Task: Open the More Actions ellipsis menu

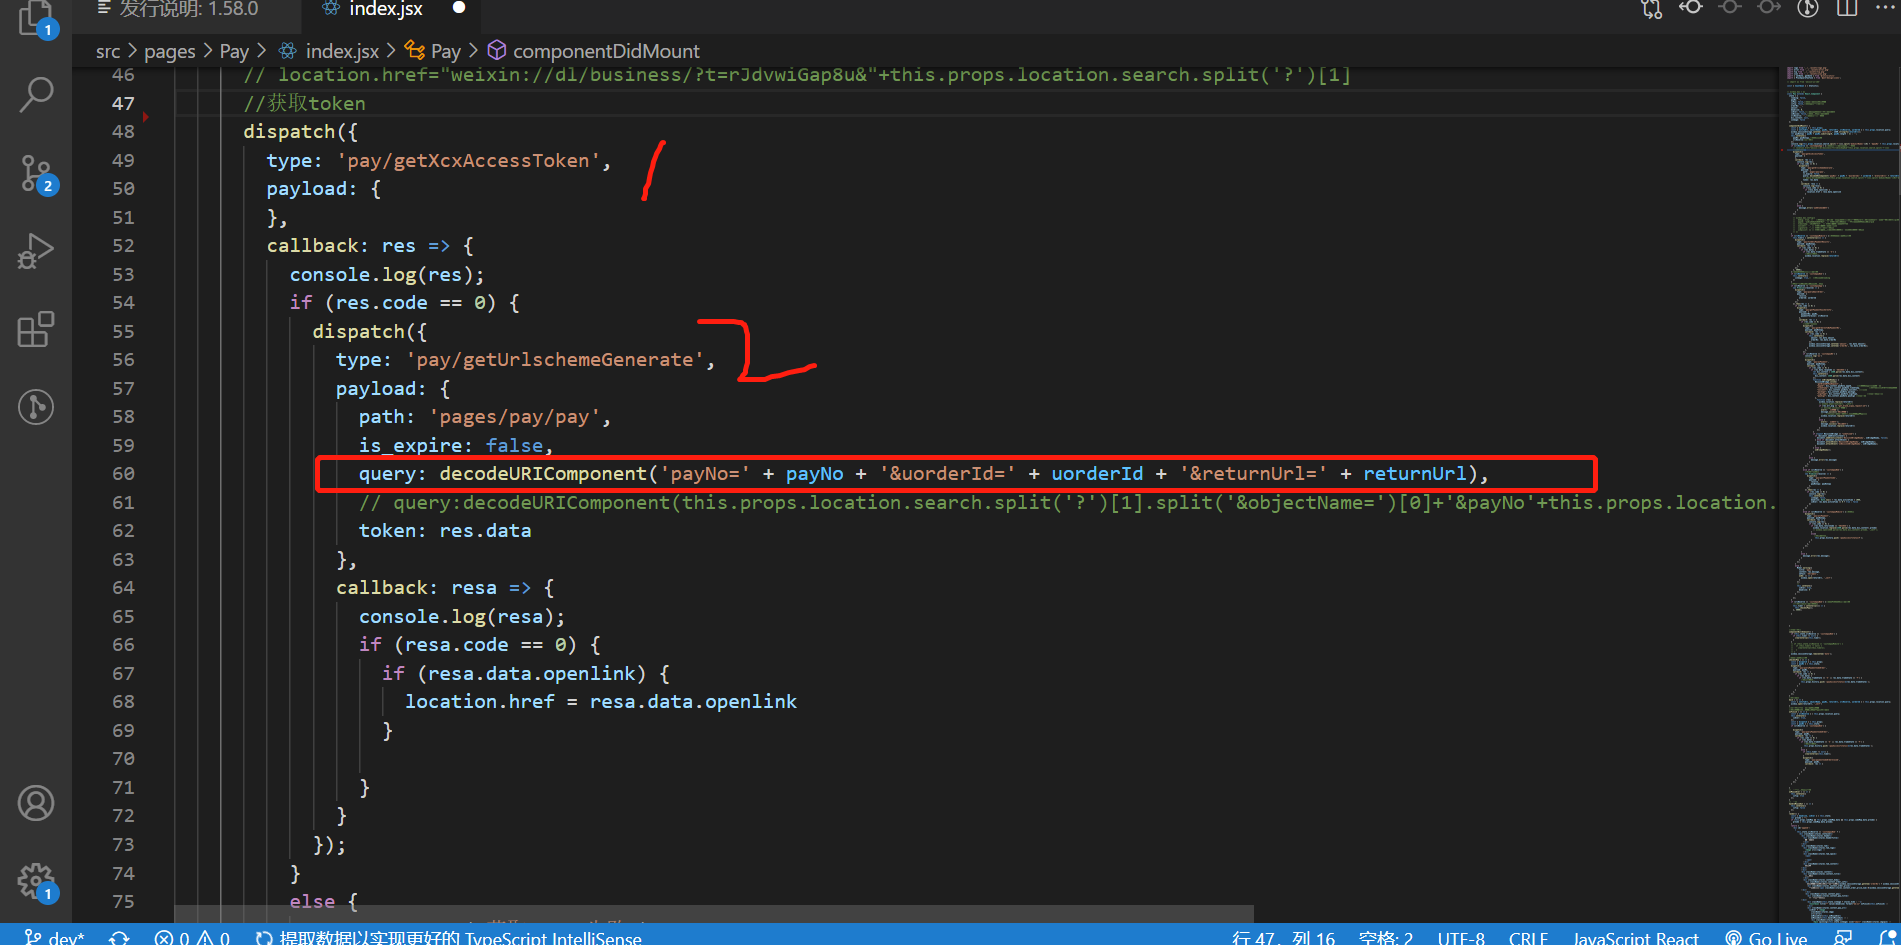Action: click(1884, 8)
